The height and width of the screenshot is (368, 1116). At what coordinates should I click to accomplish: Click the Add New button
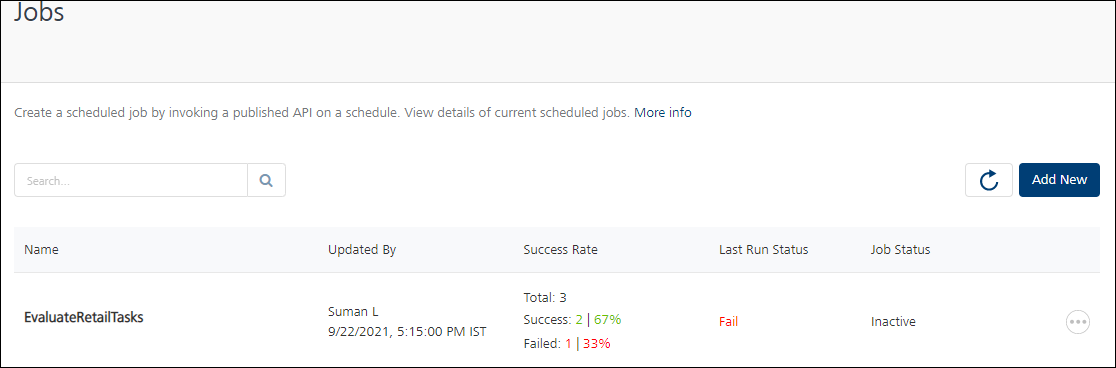[1059, 180]
